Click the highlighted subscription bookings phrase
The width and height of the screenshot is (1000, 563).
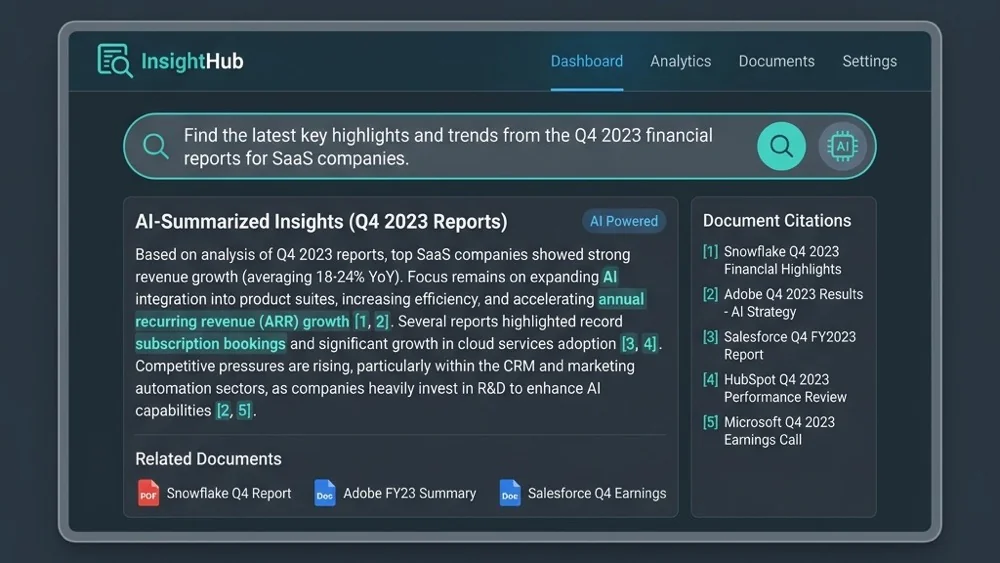point(210,344)
